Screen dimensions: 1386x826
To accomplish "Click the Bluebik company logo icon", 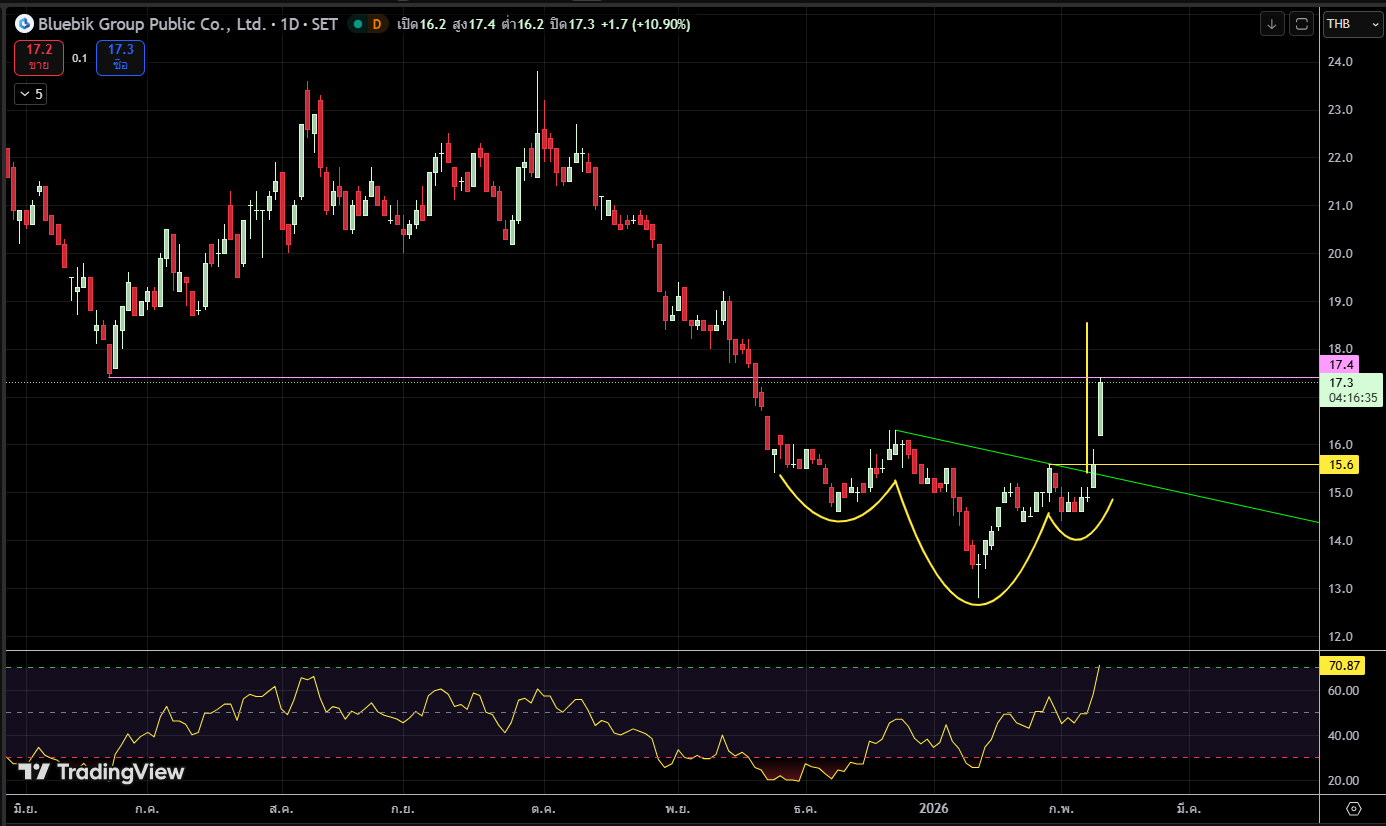I will (24, 24).
